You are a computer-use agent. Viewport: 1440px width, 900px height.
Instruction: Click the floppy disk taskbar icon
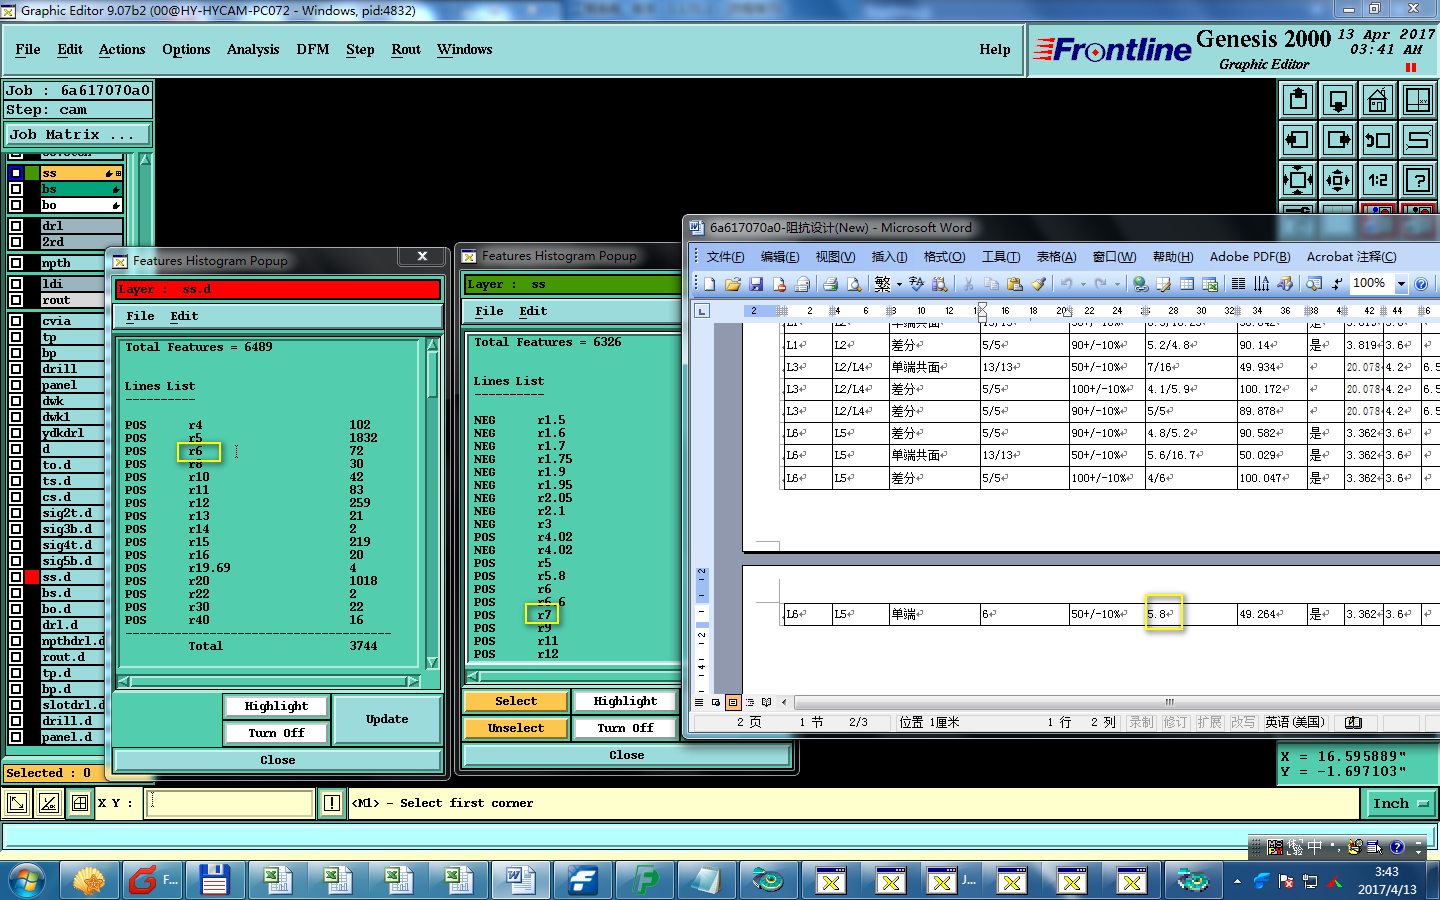215,880
